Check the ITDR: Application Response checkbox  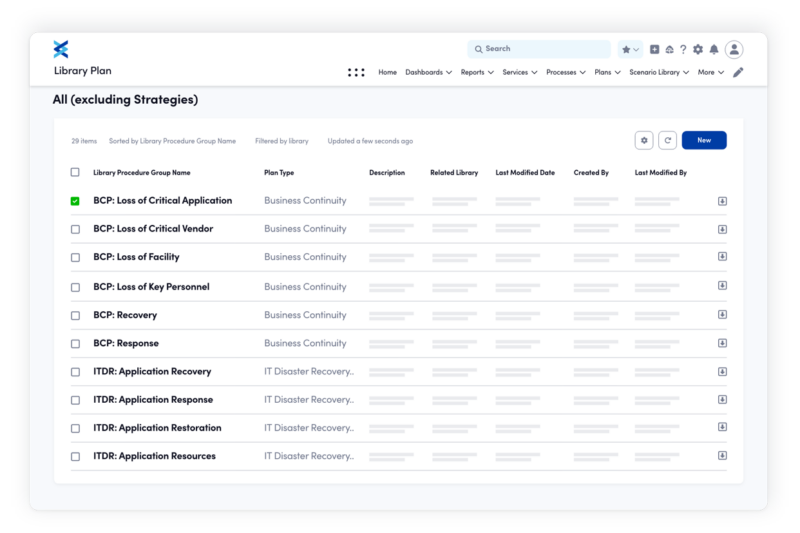75,400
